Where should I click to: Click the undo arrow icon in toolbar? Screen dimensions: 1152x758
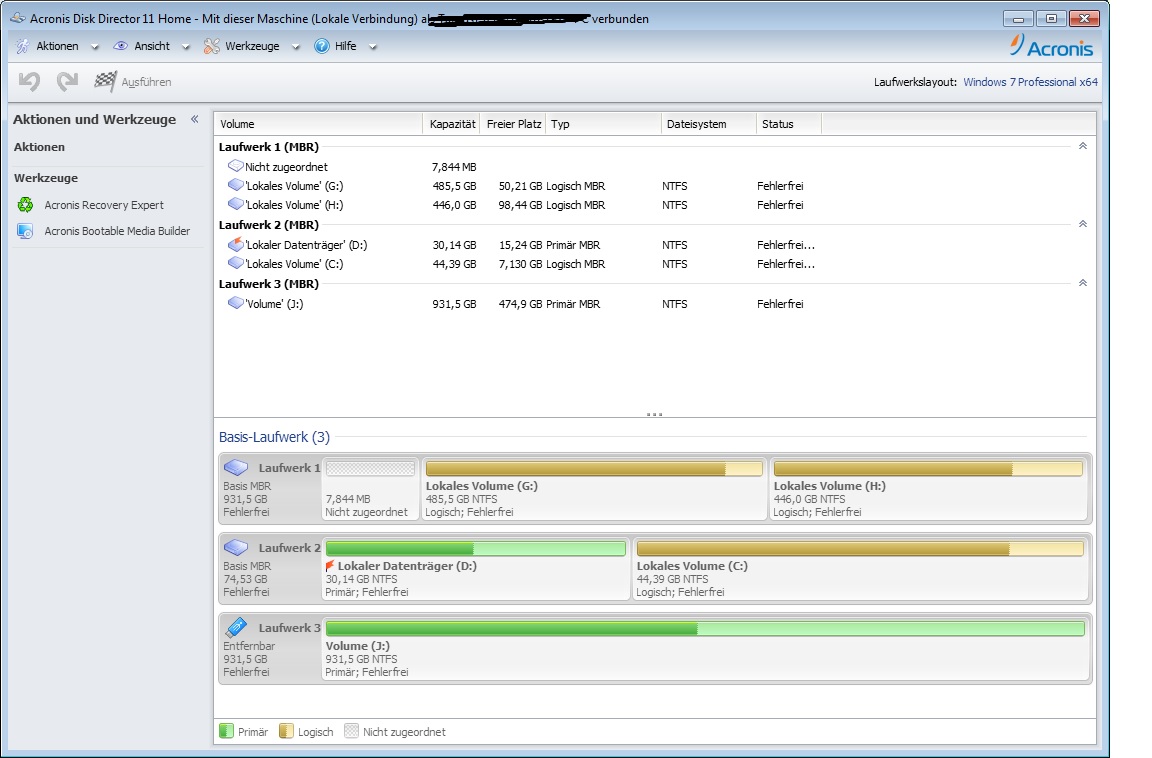(x=29, y=82)
